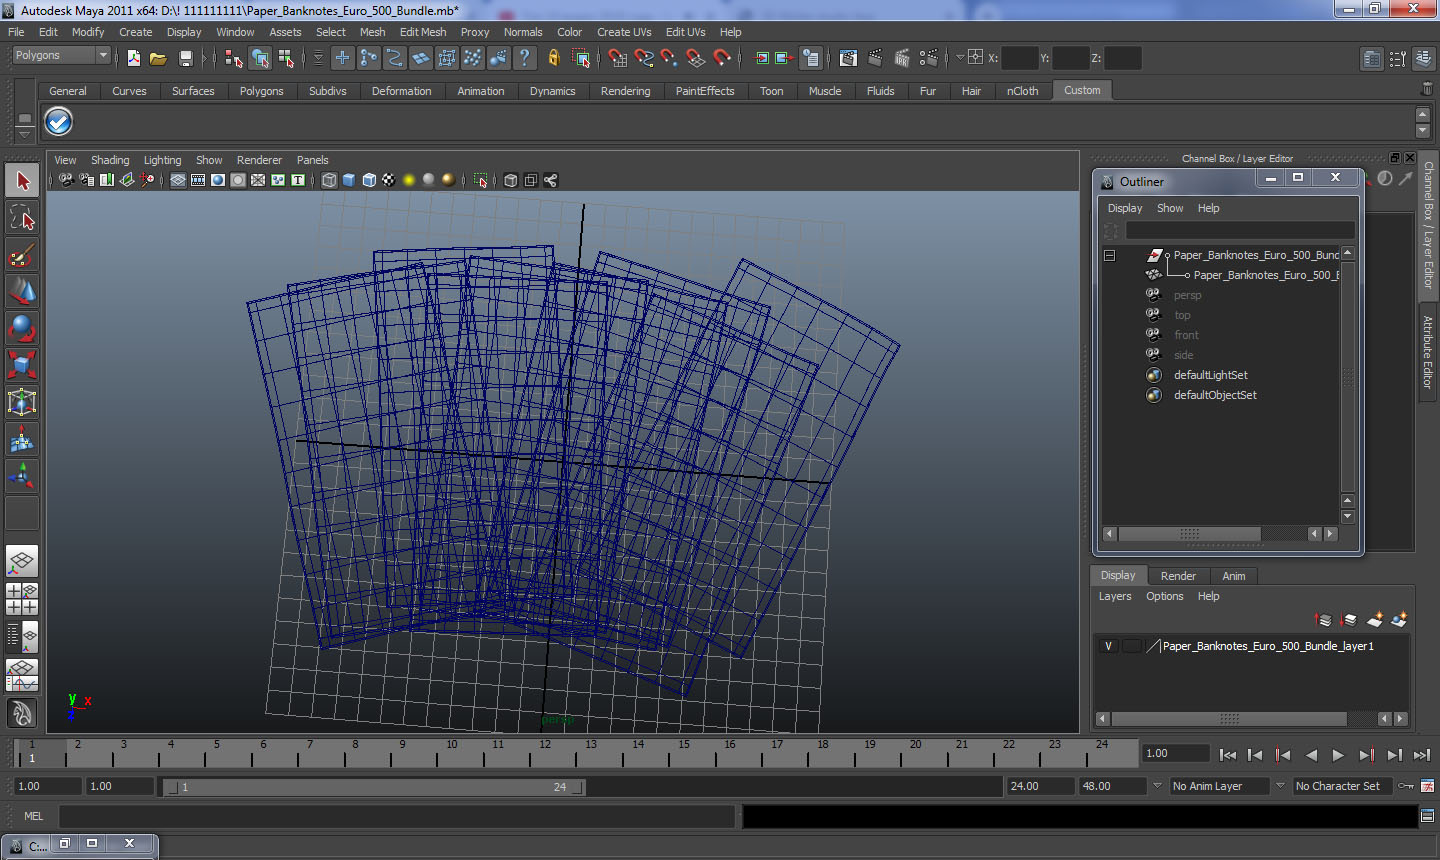Switch to four view layout
1440x860 pixels.
[x=22, y=599]
